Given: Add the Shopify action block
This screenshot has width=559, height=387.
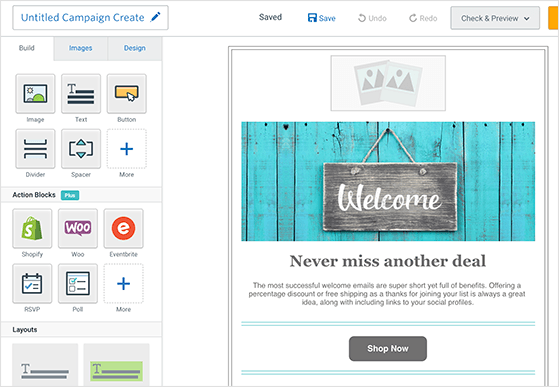Looking at the screenshot, I should point(32,228).
